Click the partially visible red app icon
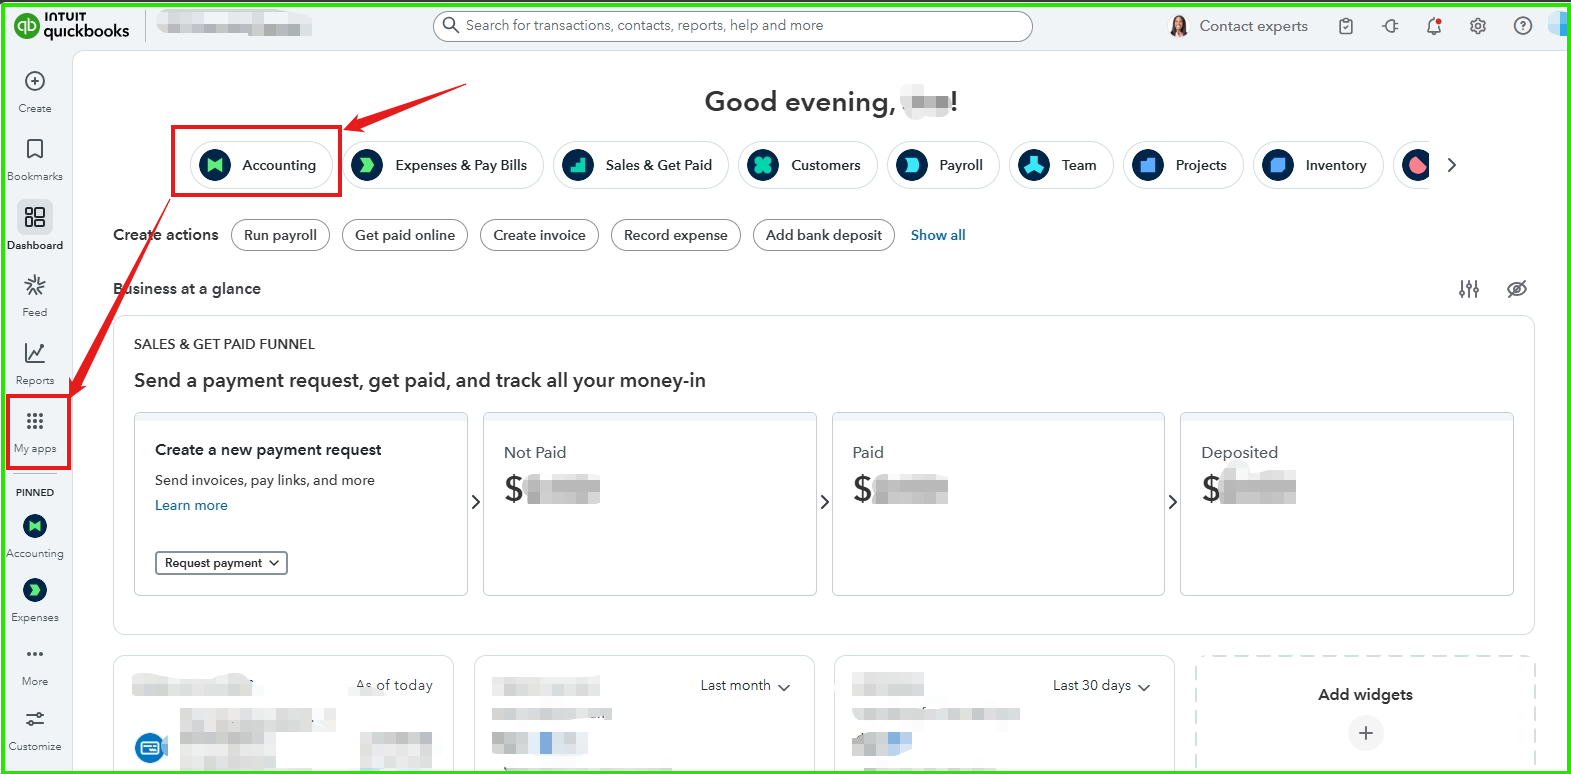This screenshot has height=774, width=1571. click(1415, 165)
